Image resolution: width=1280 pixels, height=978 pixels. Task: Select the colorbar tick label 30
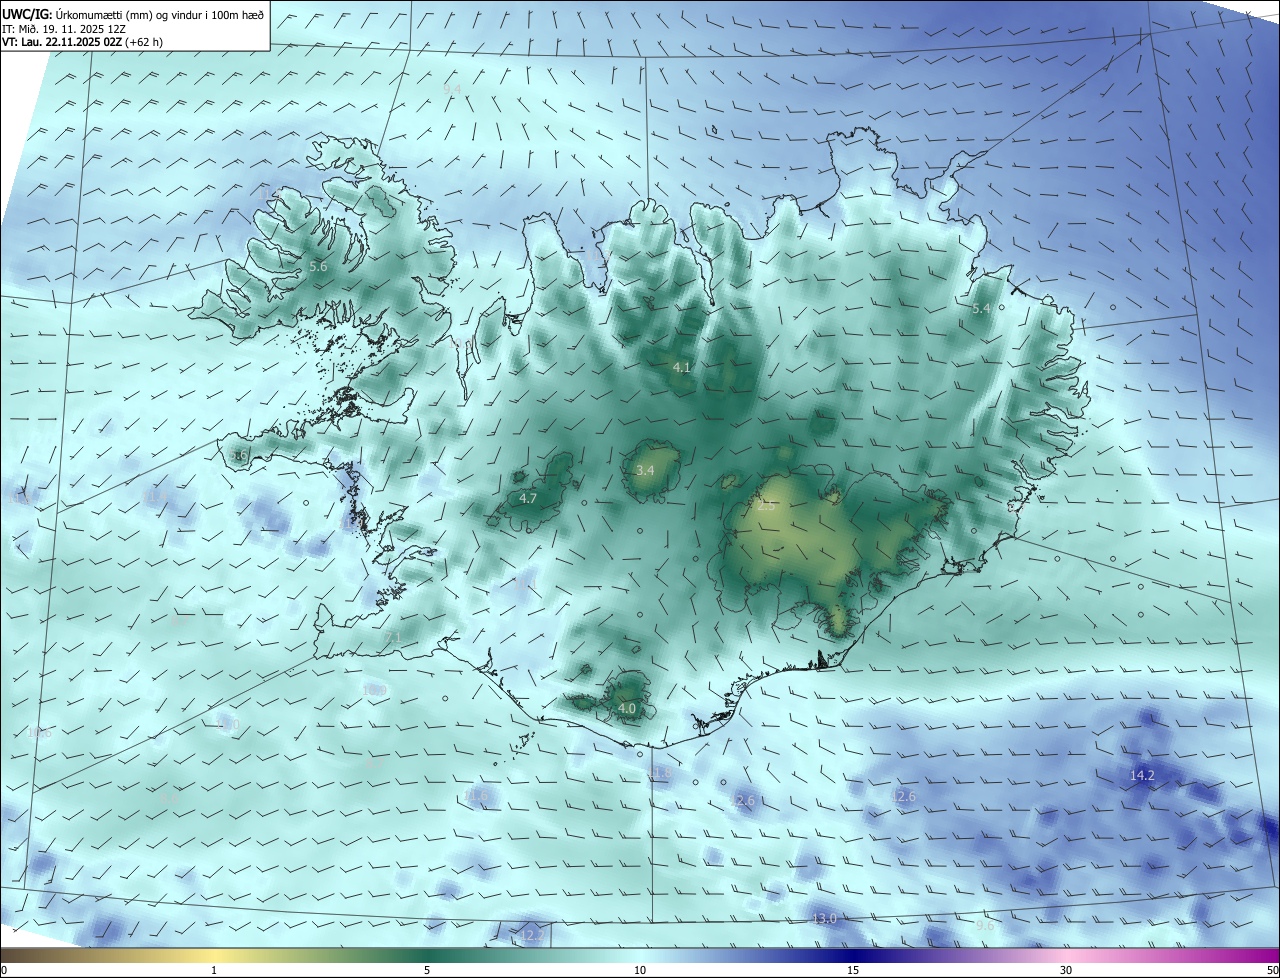click(x=1066, y=970)
